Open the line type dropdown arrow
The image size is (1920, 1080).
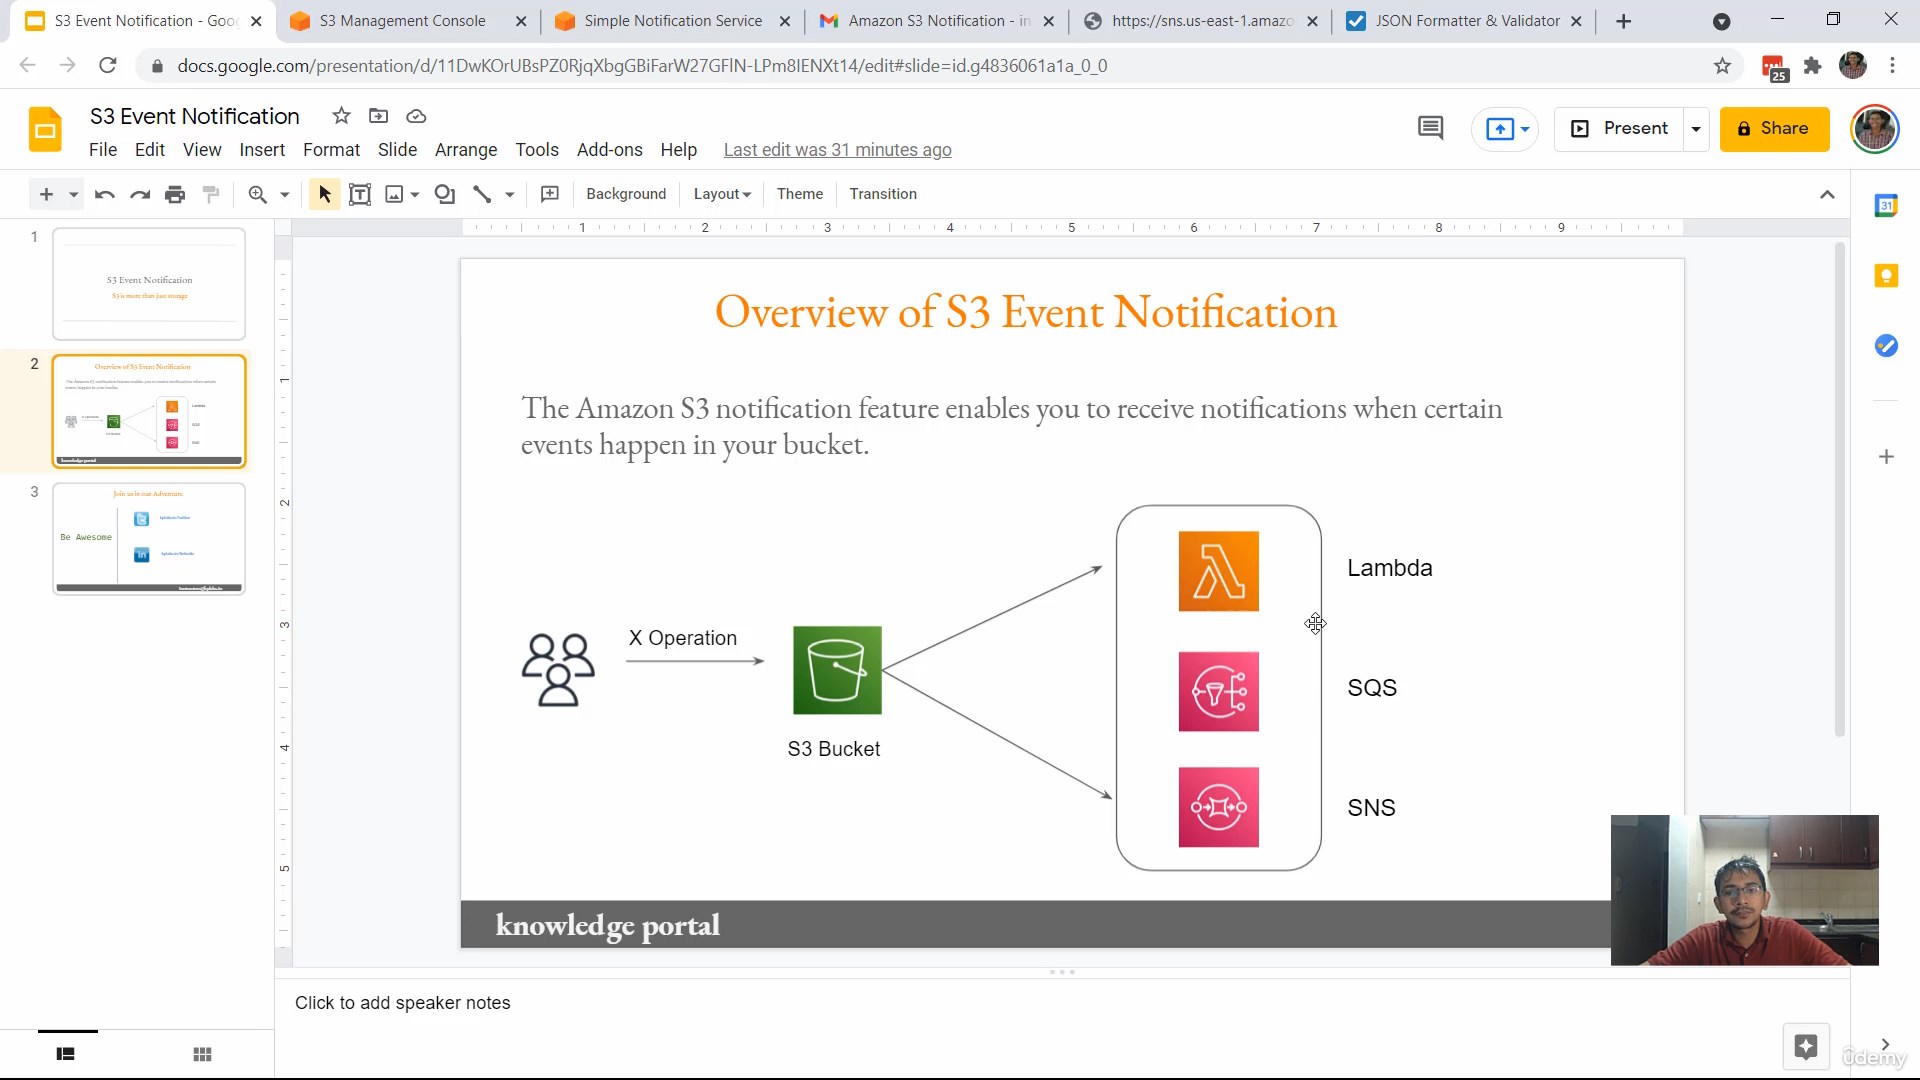pyautogui.click(x=510, y=194)
